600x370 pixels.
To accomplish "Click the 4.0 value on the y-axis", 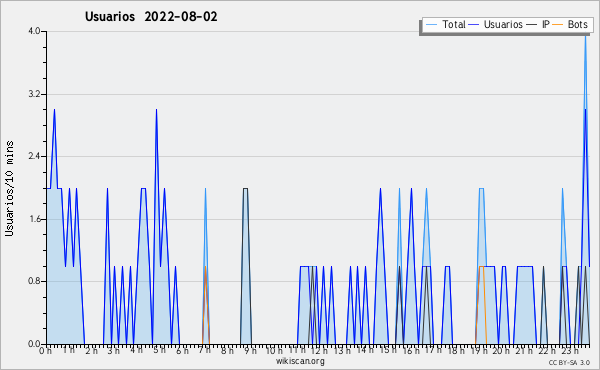I will (x=34, y=31).
